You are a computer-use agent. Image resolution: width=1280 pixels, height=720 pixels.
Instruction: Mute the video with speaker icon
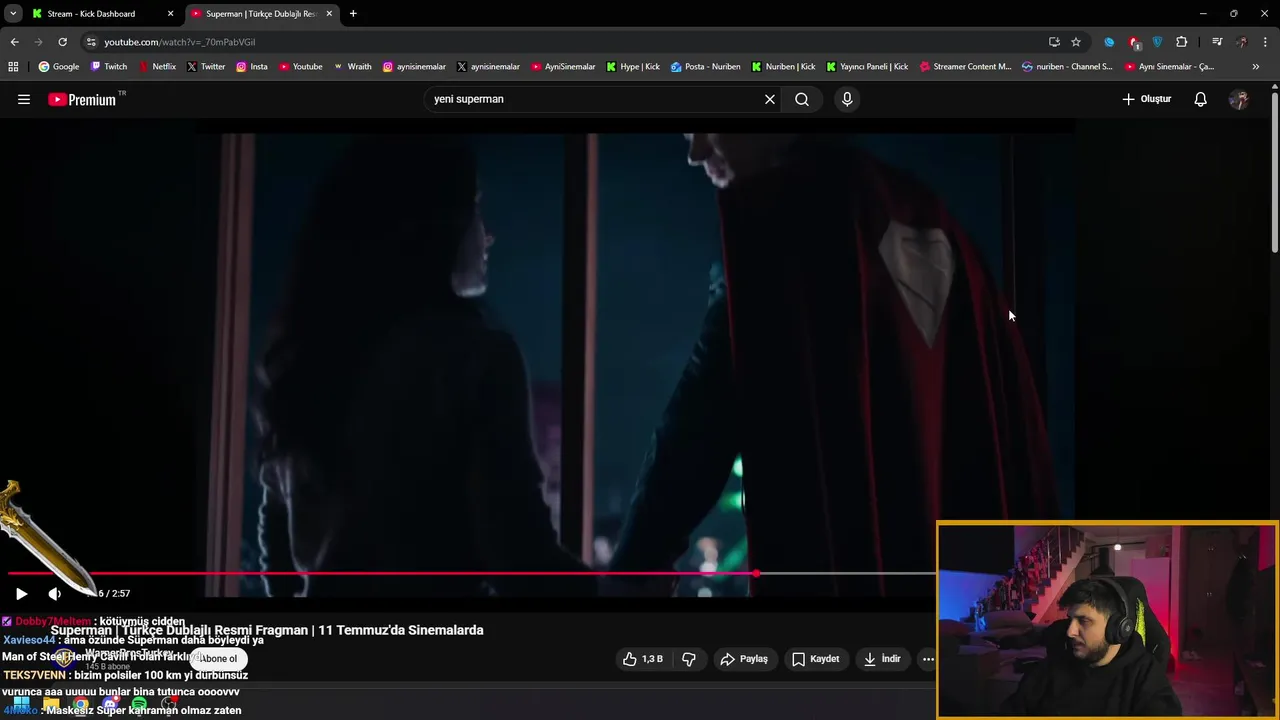[55, 593]
